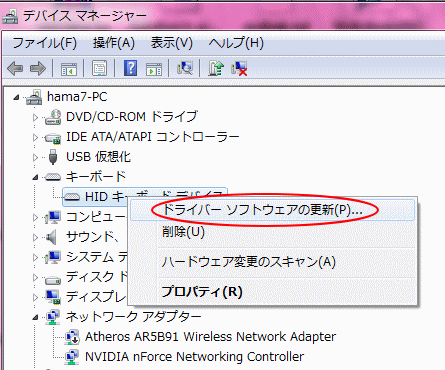
Task: Select the HID キーボード デバイス label
Action: click(145, 197)
